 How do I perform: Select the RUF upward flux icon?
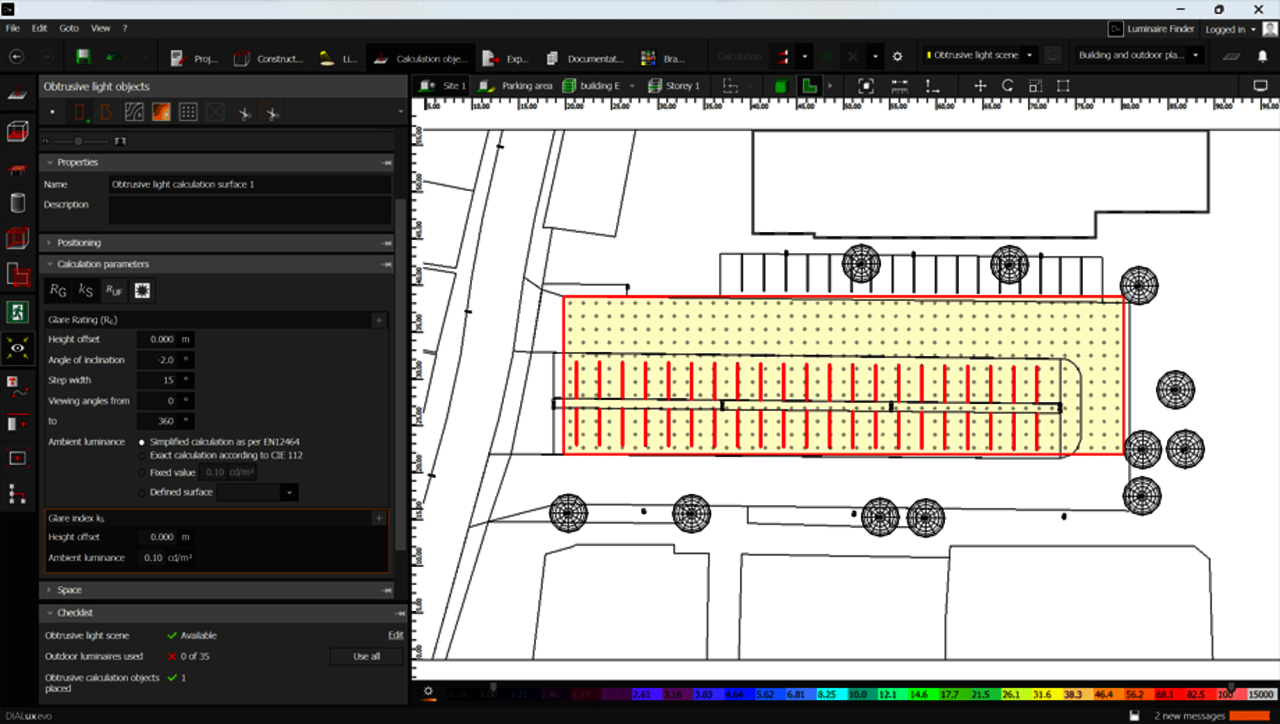click(114, 291)
